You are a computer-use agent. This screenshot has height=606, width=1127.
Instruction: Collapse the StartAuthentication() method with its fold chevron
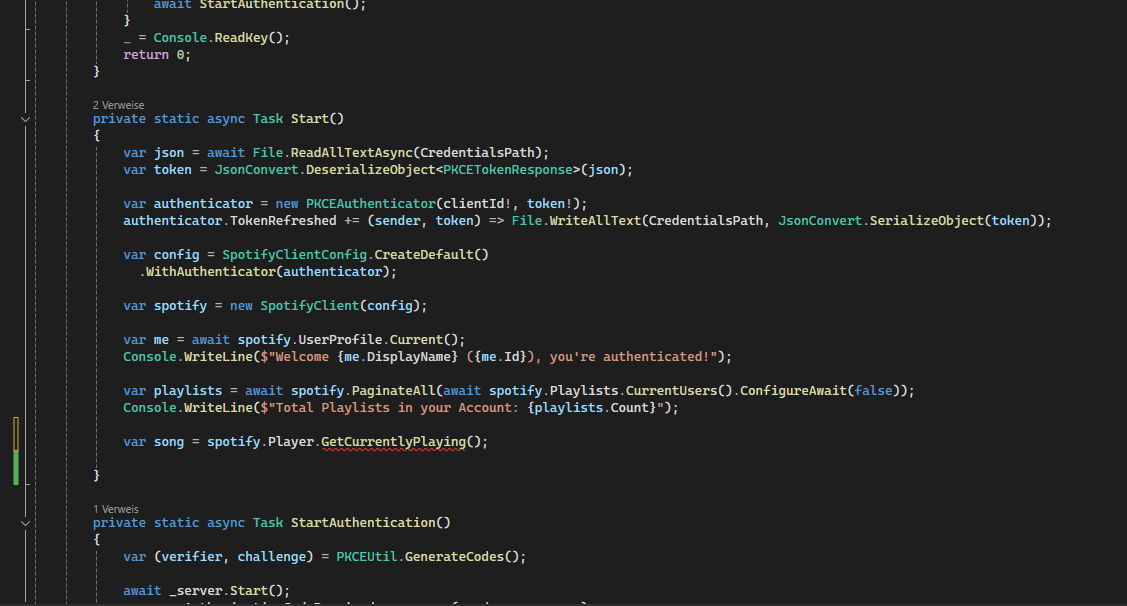coord(25,523)
